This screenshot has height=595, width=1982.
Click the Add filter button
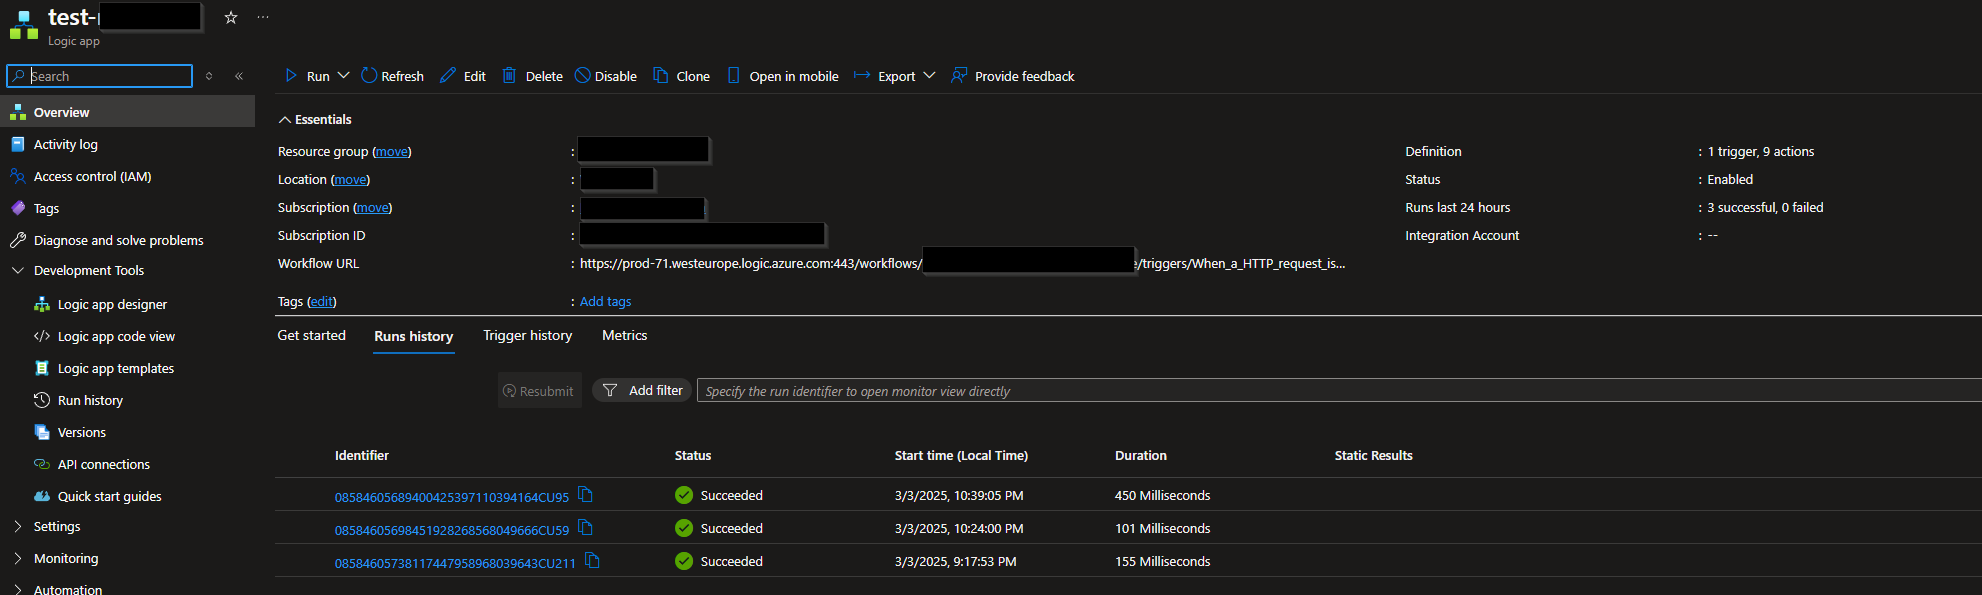pos(642,391)
